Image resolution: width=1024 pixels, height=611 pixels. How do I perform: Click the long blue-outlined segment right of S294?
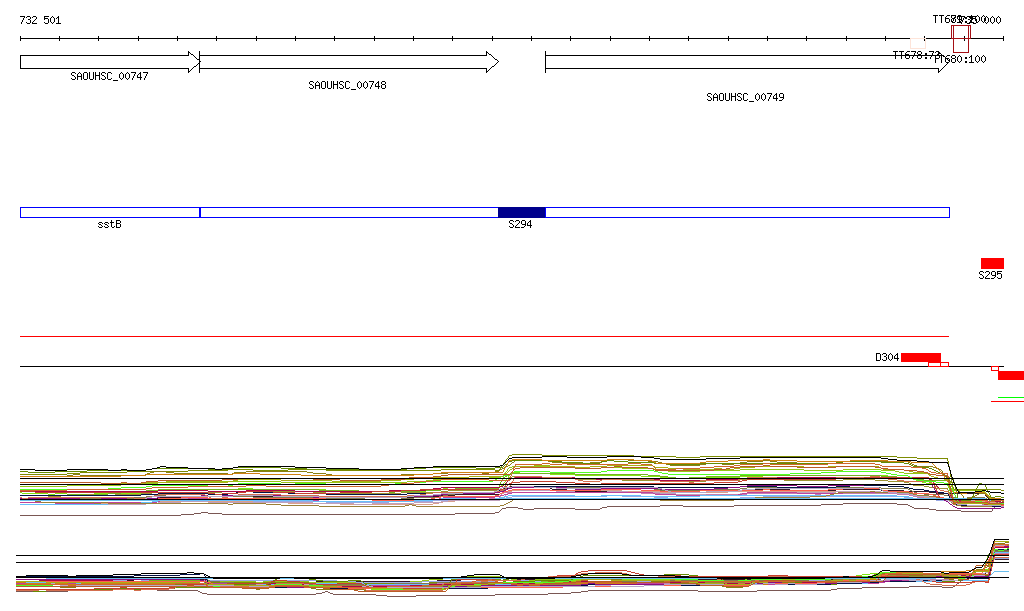click(x=747, y=212)
